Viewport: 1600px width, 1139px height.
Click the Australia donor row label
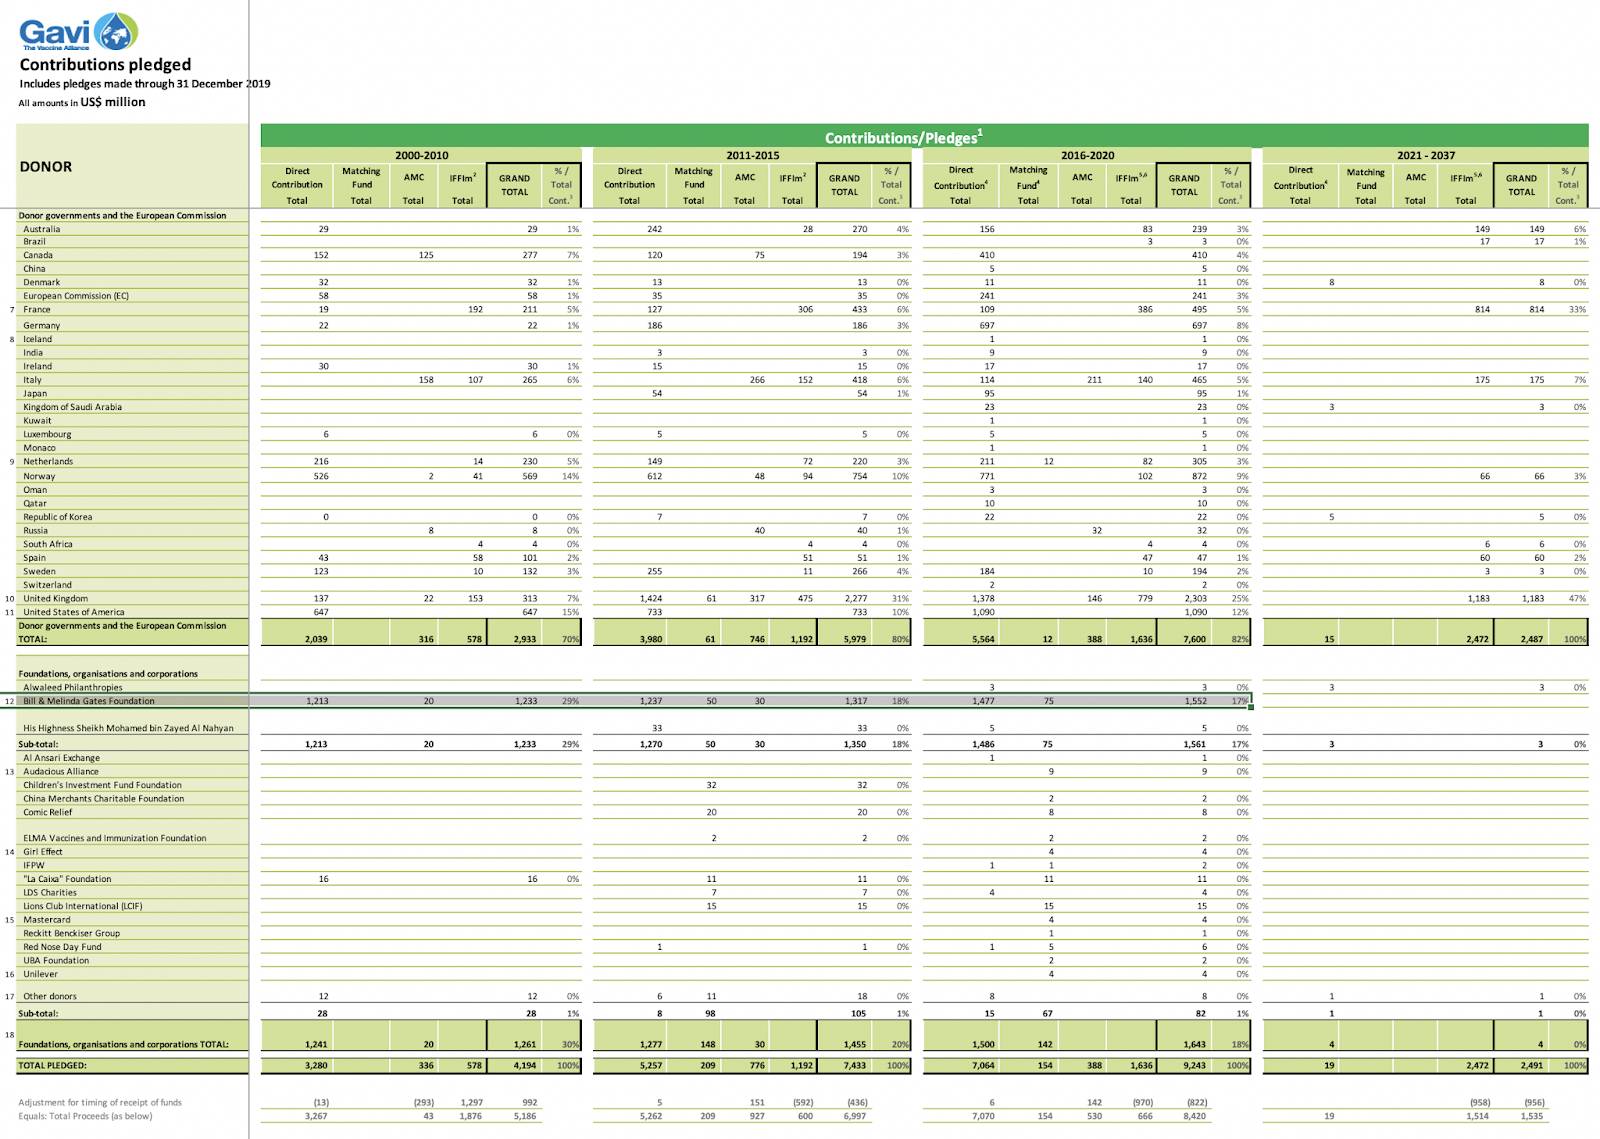pyautogui.click(x=42, y=229)
